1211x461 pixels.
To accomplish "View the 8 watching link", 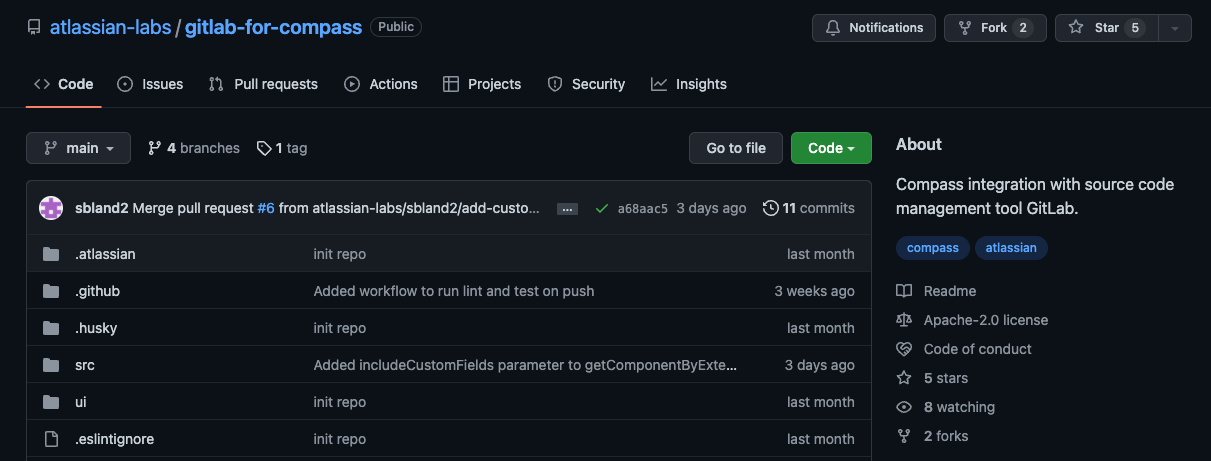I will tap(946, 407).
